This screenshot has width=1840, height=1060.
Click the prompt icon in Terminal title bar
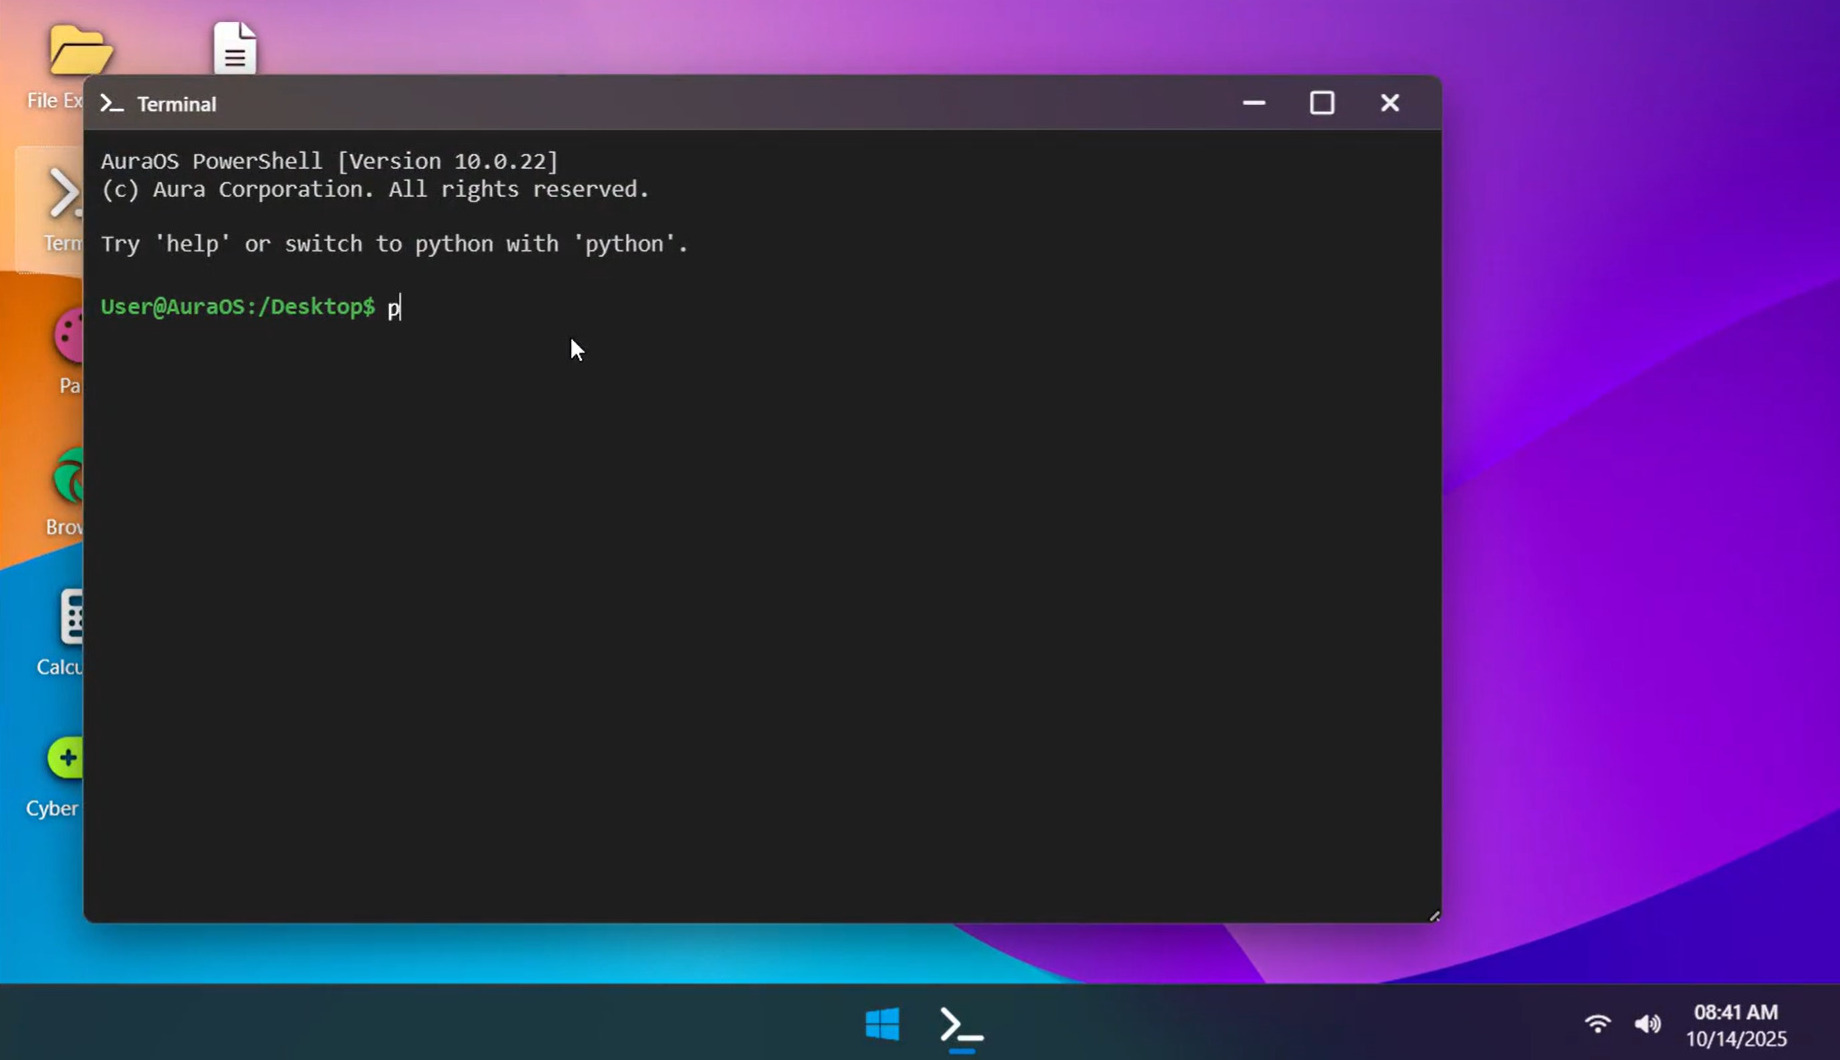tap(112, 104)
